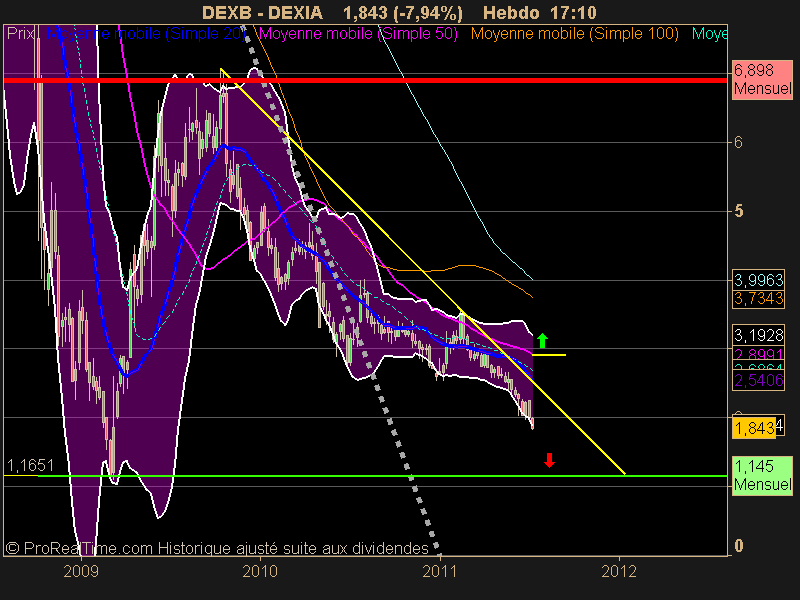The width and height of the screenshot is (800, 600).
Task: Click the purple 2,5406 value label
Action: click(x=758, y=380)
